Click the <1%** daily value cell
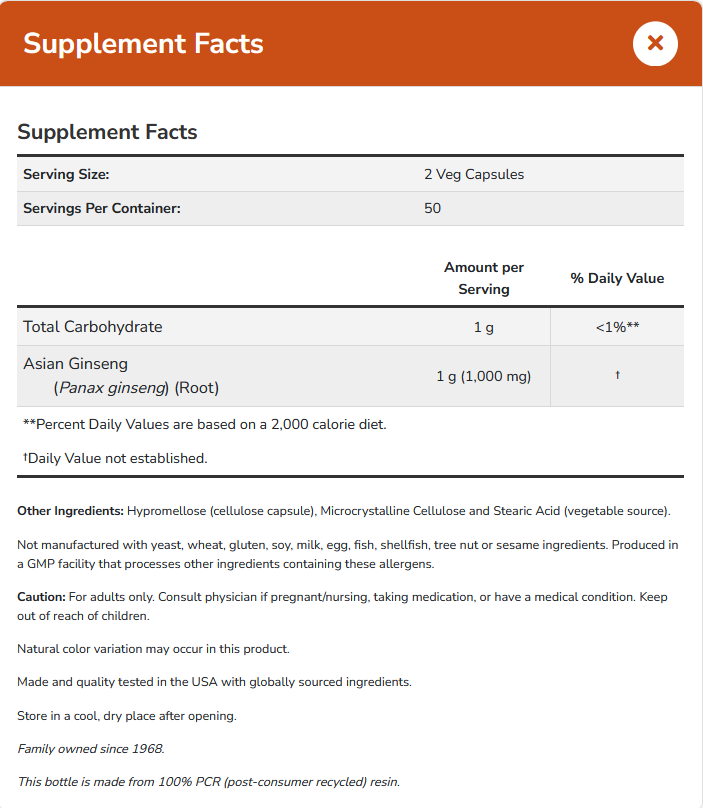The height and width of the screenshot is (808, 703). (617, 327)
